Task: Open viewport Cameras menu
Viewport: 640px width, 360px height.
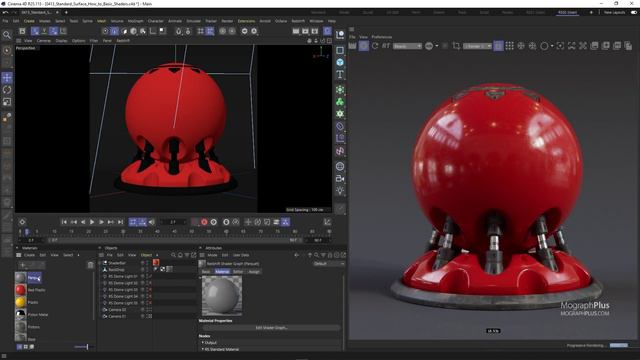Action: 44,41
